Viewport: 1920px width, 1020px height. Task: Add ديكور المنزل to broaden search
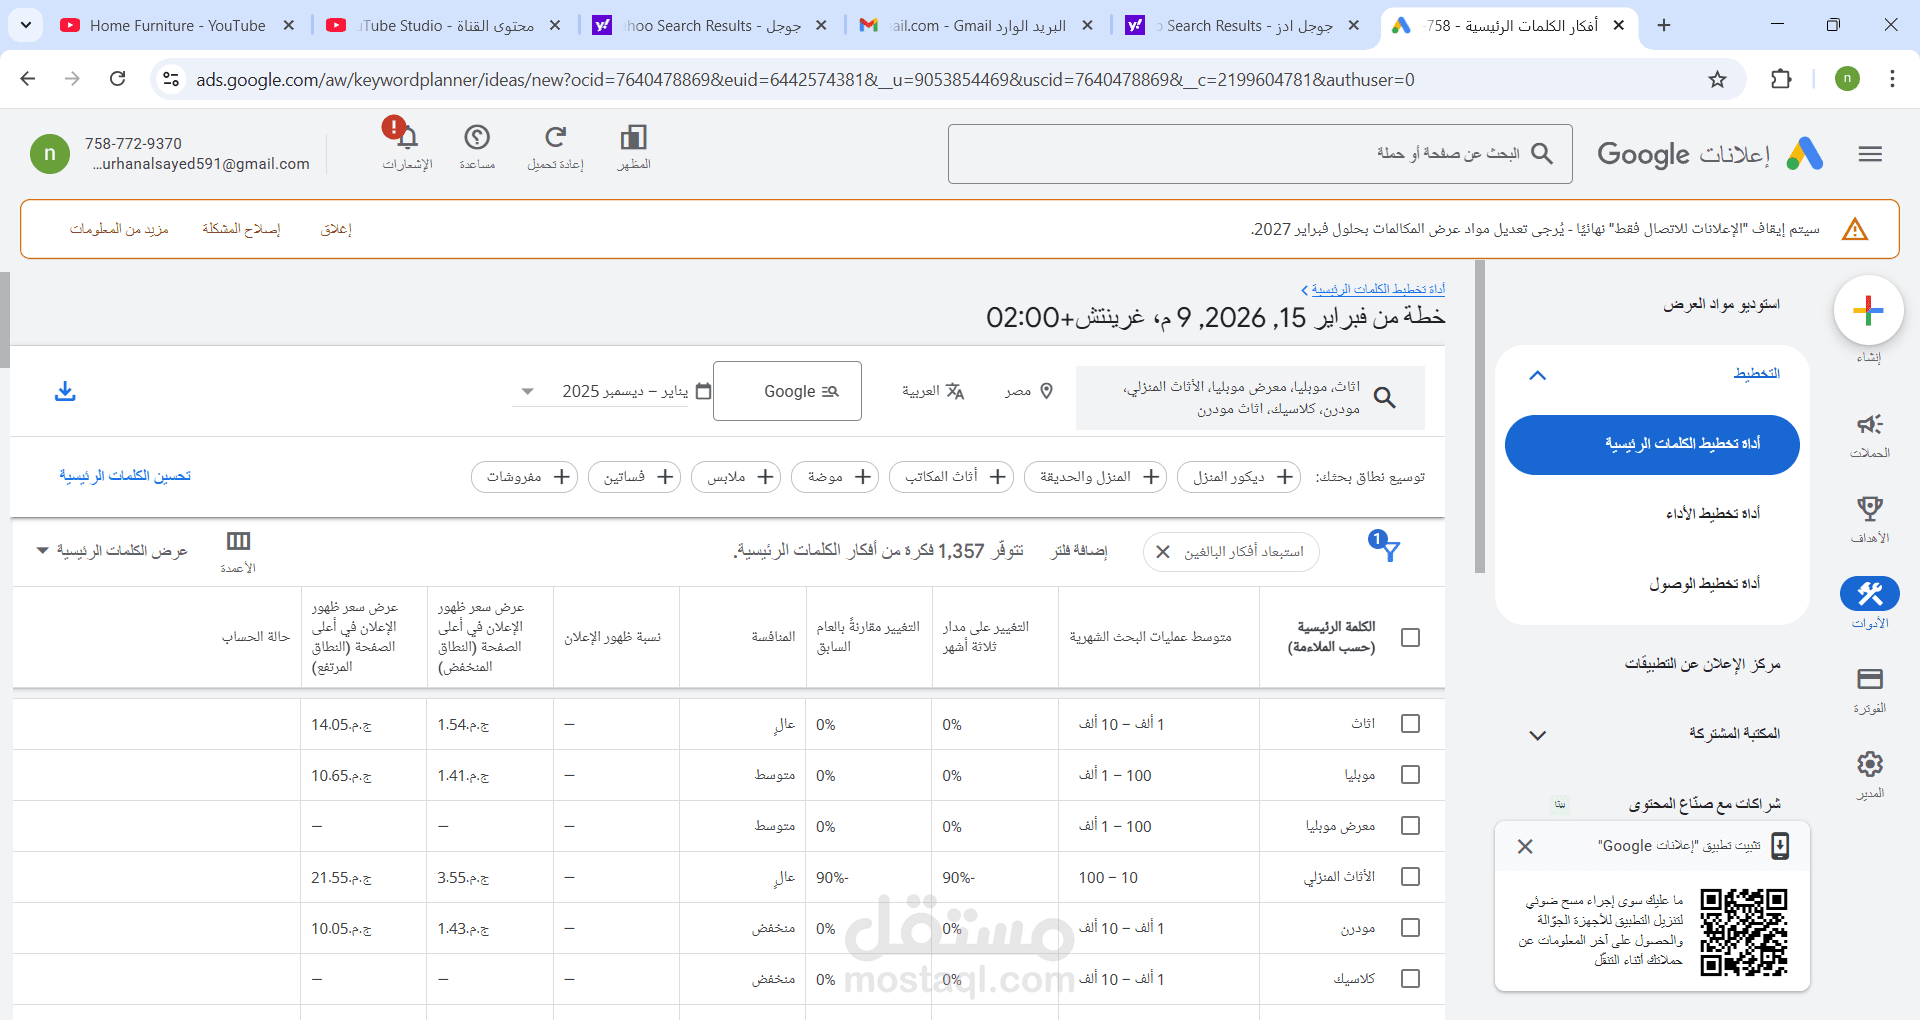(1239, 477)
